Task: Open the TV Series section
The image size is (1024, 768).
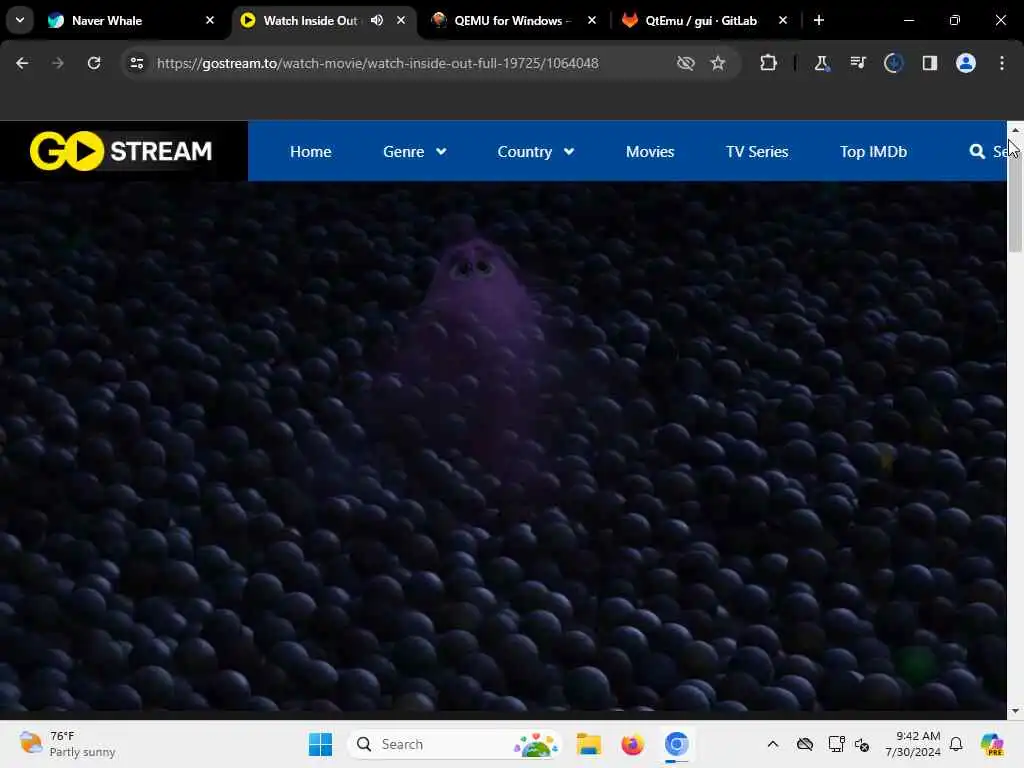Action: [x=757, y=152]
